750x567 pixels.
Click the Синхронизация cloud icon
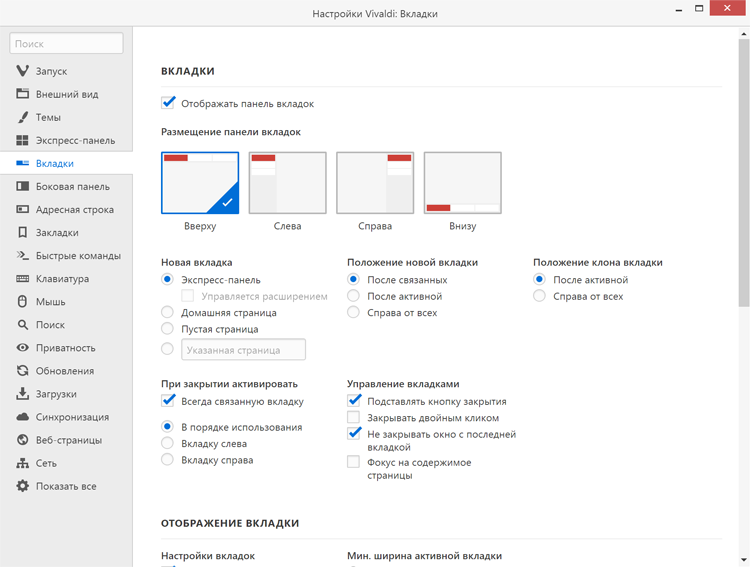pyautogui.click(x=22, y=417)
